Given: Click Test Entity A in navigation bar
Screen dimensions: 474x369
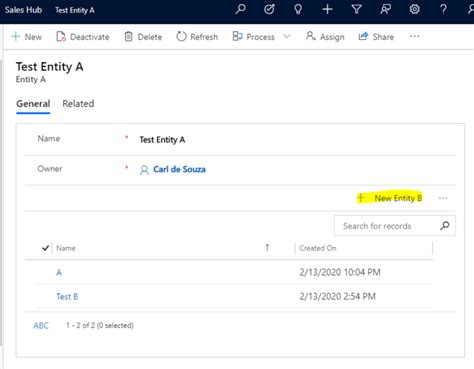Looking at the screenshot, I should pos(75,10).
